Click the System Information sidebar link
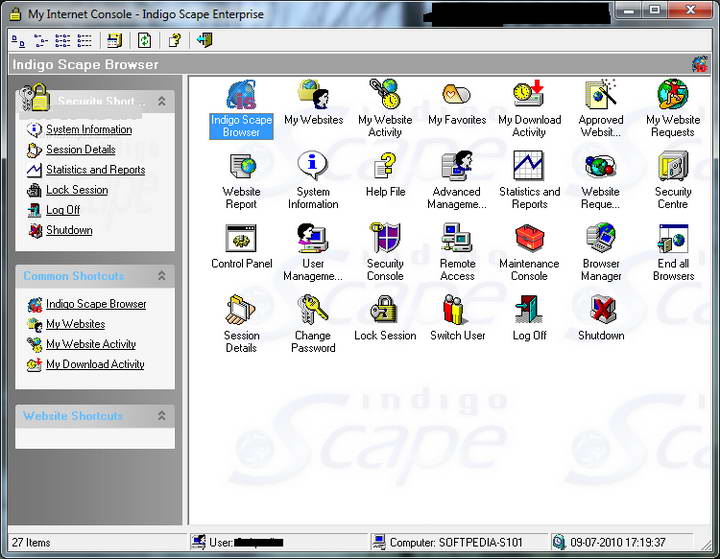This screenshot has width=720, height=559. point(89,130)
